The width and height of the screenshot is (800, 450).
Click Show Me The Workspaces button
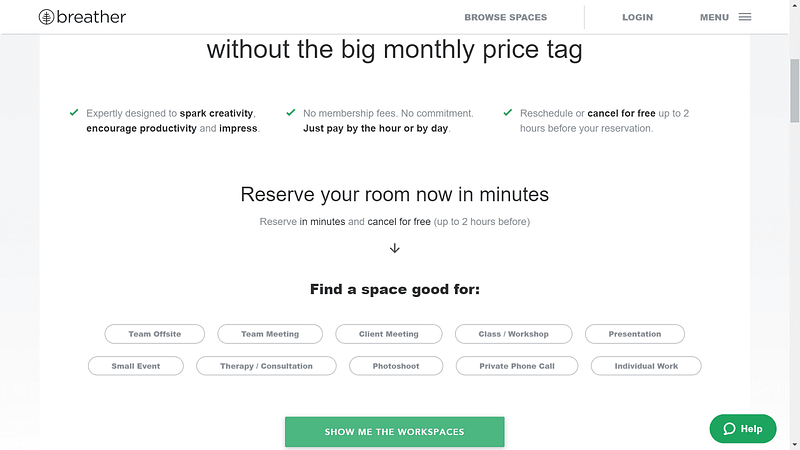tap(394, 432)
